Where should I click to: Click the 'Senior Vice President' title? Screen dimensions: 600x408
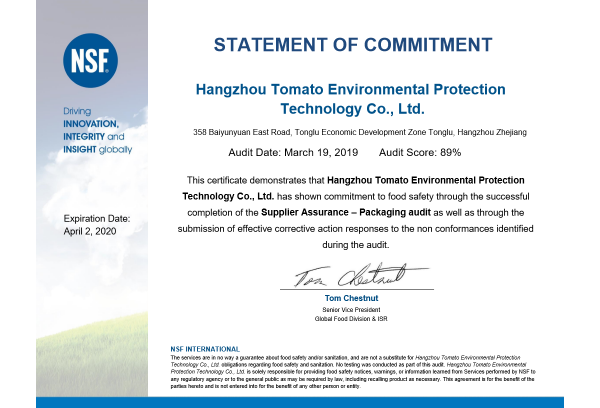[x=351, y=310]
